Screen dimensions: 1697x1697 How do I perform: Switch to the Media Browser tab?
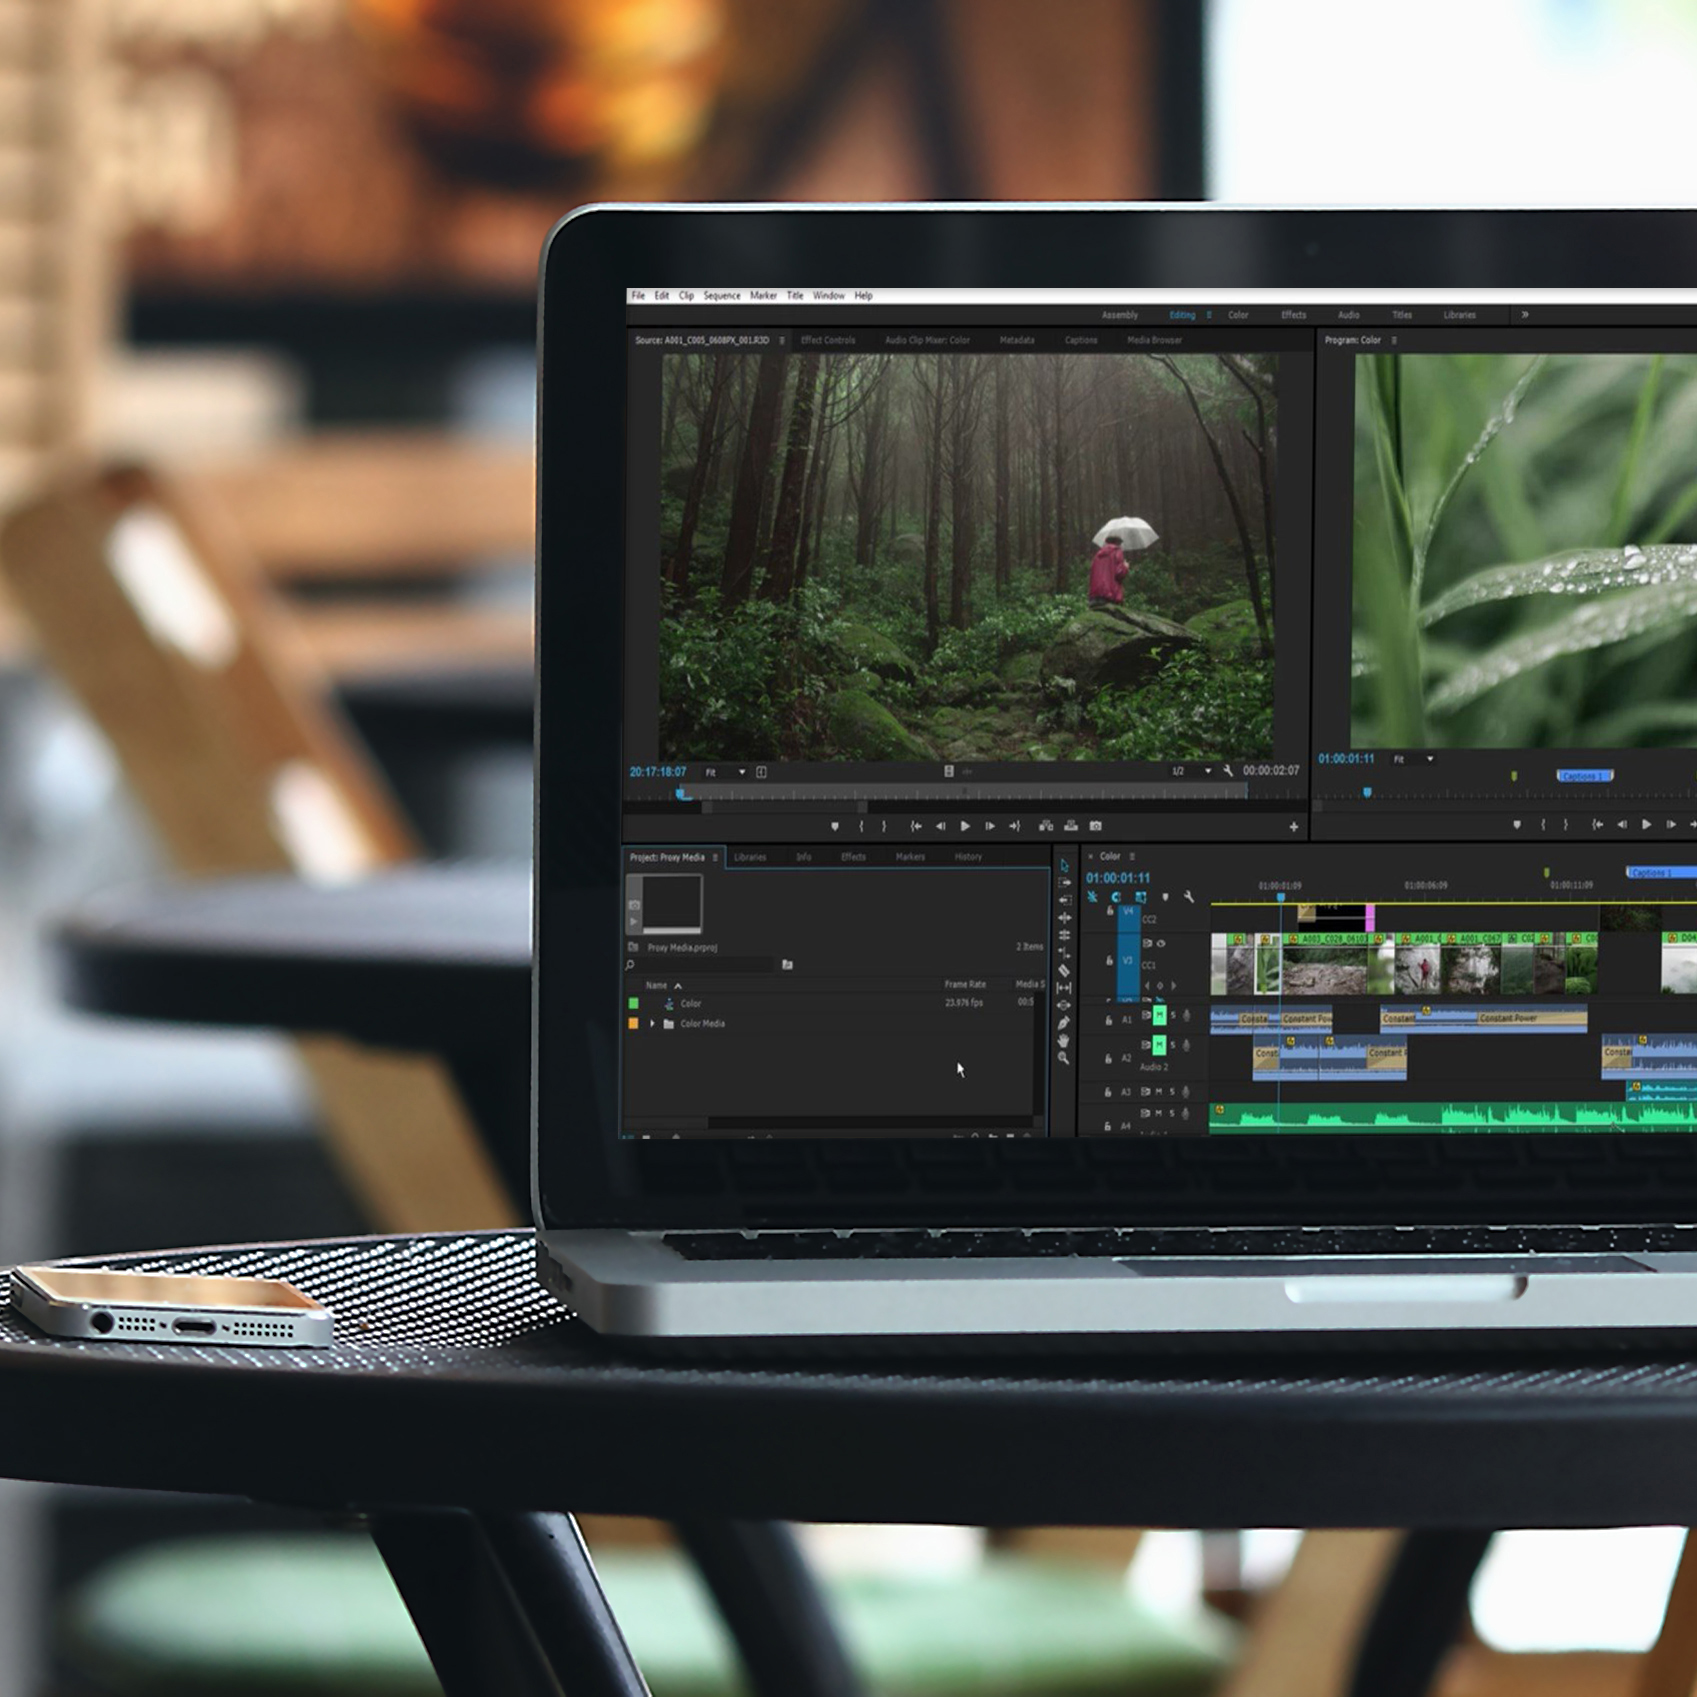[1154, 340]
